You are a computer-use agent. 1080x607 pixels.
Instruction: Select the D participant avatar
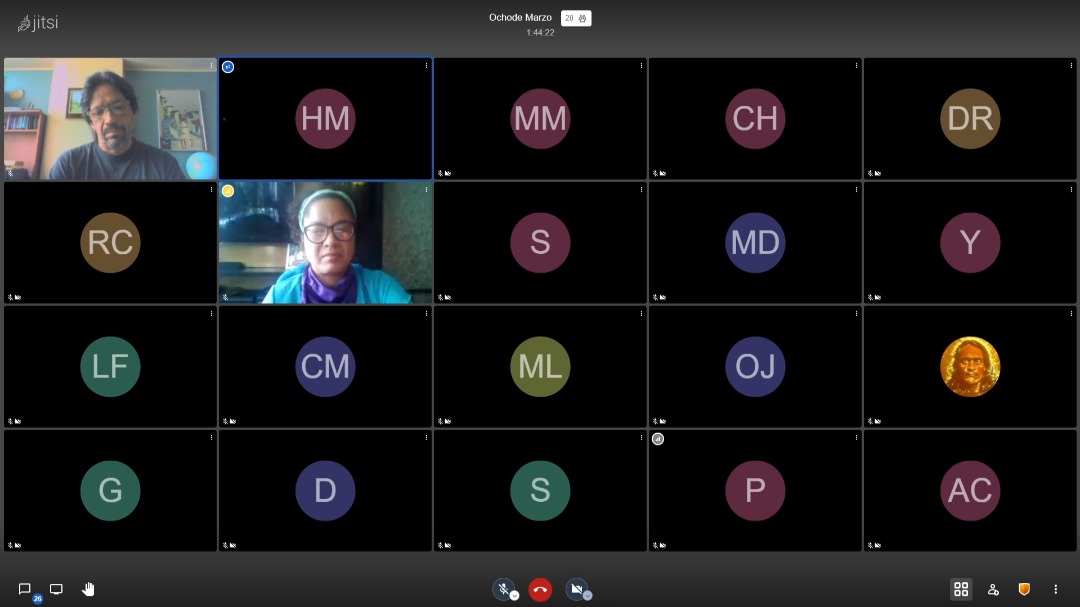(325, 491)
